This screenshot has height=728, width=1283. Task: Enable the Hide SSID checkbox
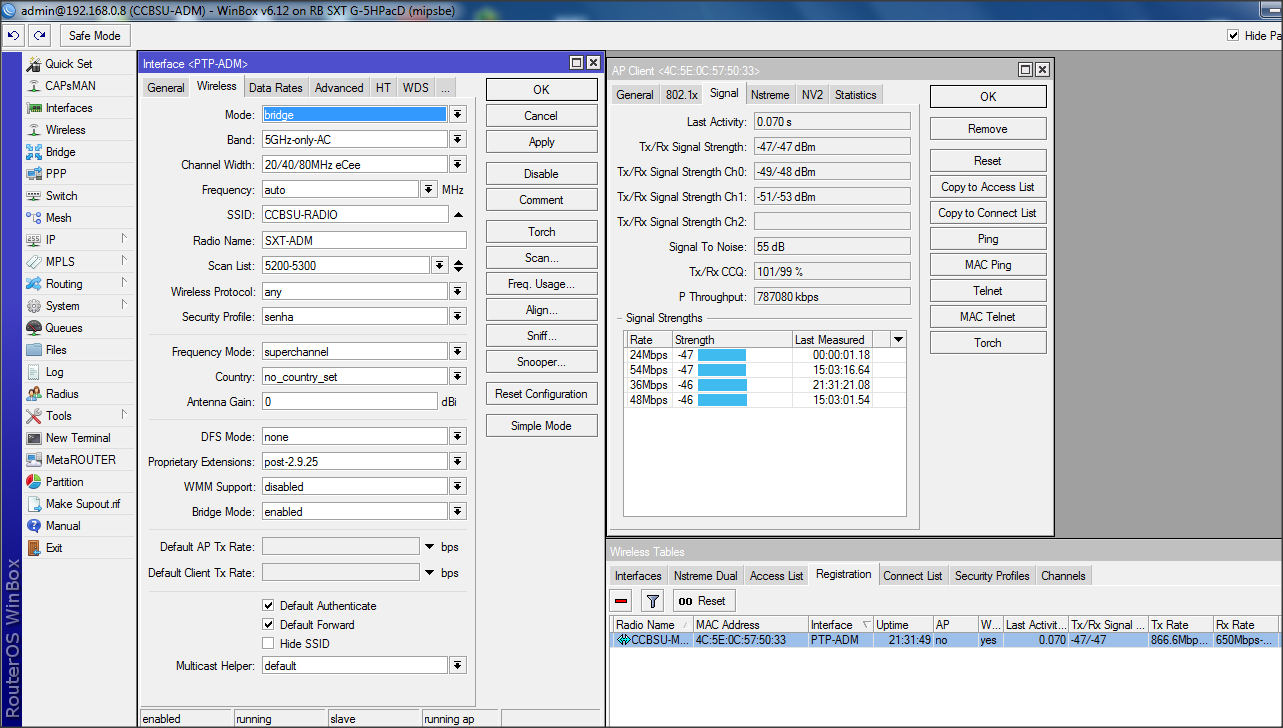tap(268, 644)
